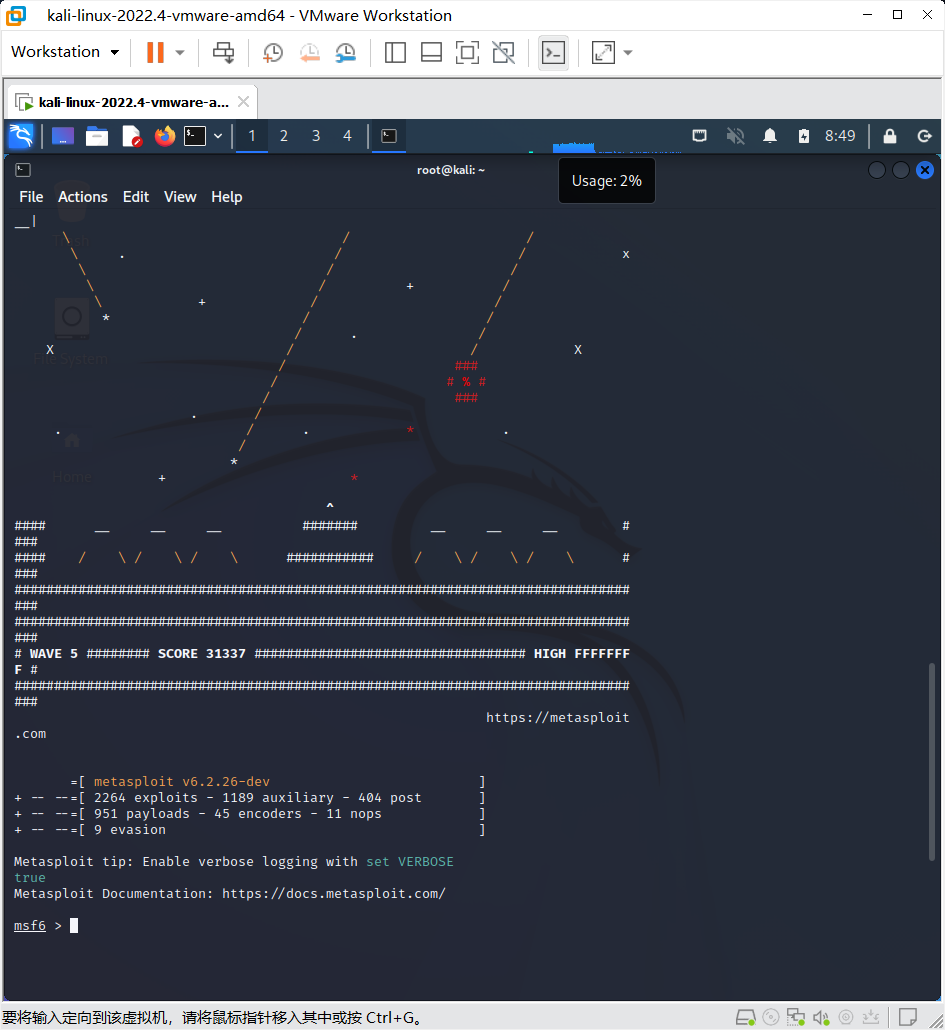This screenshot has height=1030, width=945.
Task: Open the snapshot manager icon
Action: [x=345, y=53]
